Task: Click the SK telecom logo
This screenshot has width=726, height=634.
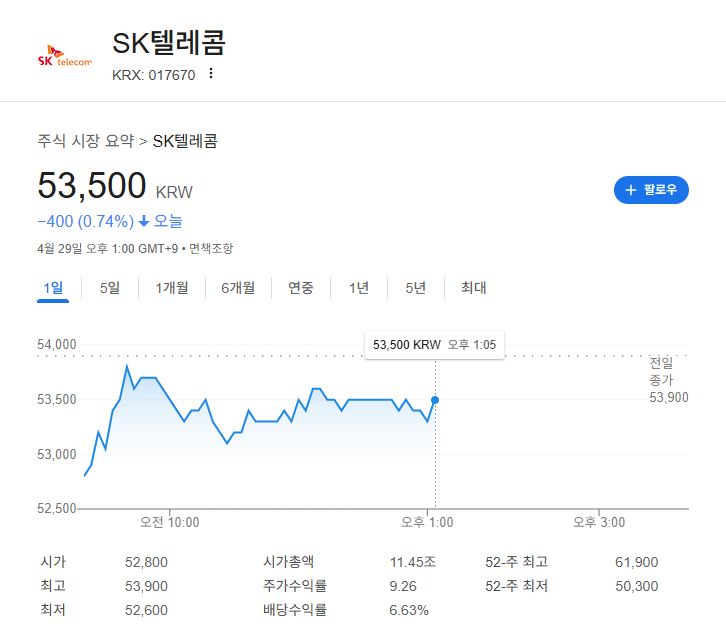Action: pos(65,56)
